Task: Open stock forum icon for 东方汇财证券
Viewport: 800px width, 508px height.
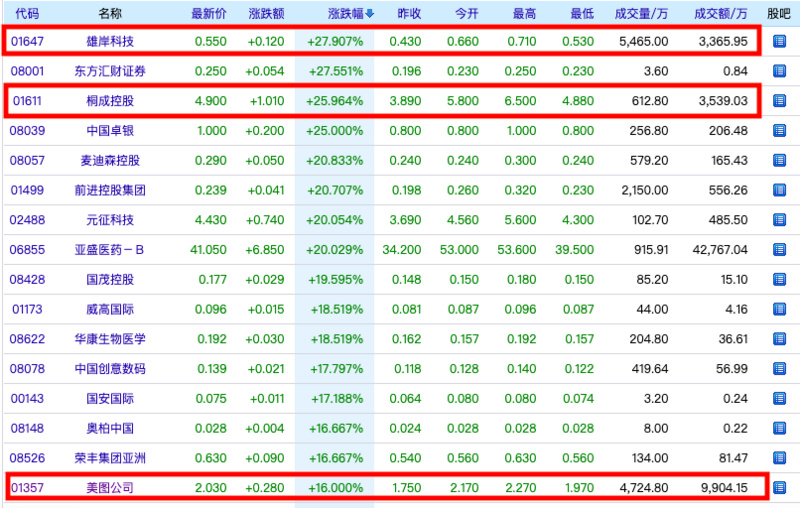Action: tap(779, 71)
